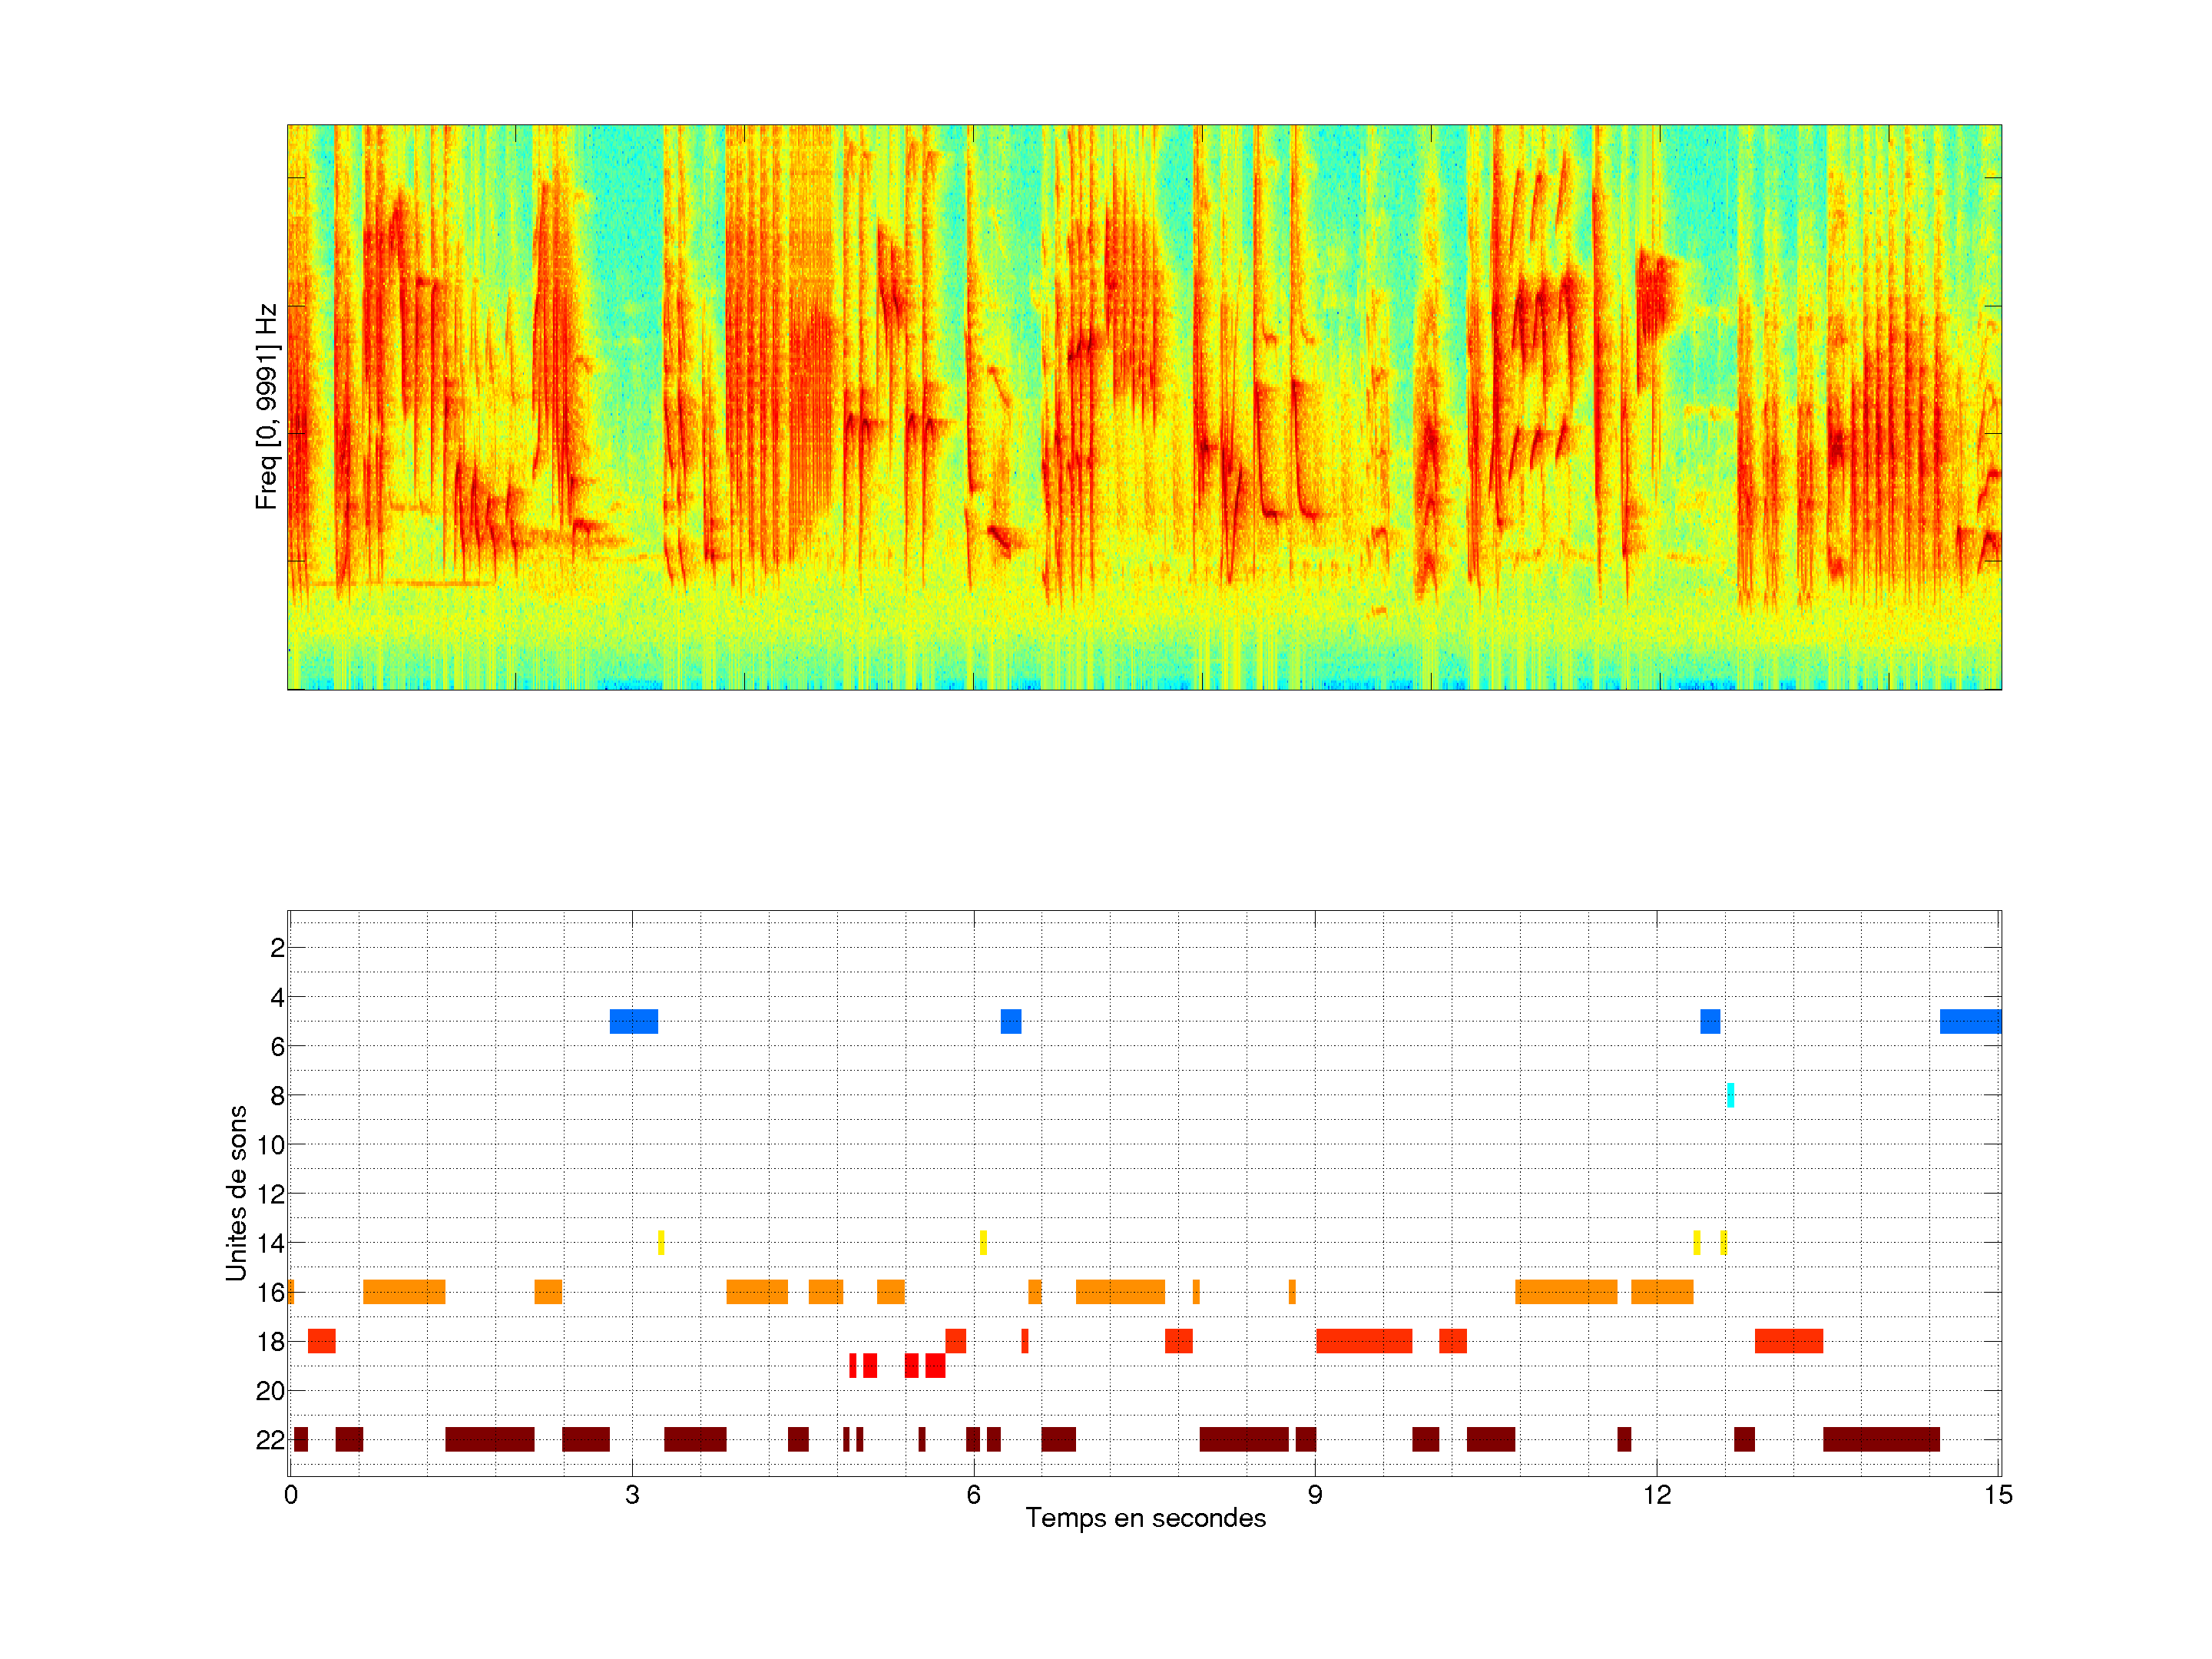The image size is (2212, 1659).
Task: Click the longest orange segment before 3 seconds
Action: 404,1291
